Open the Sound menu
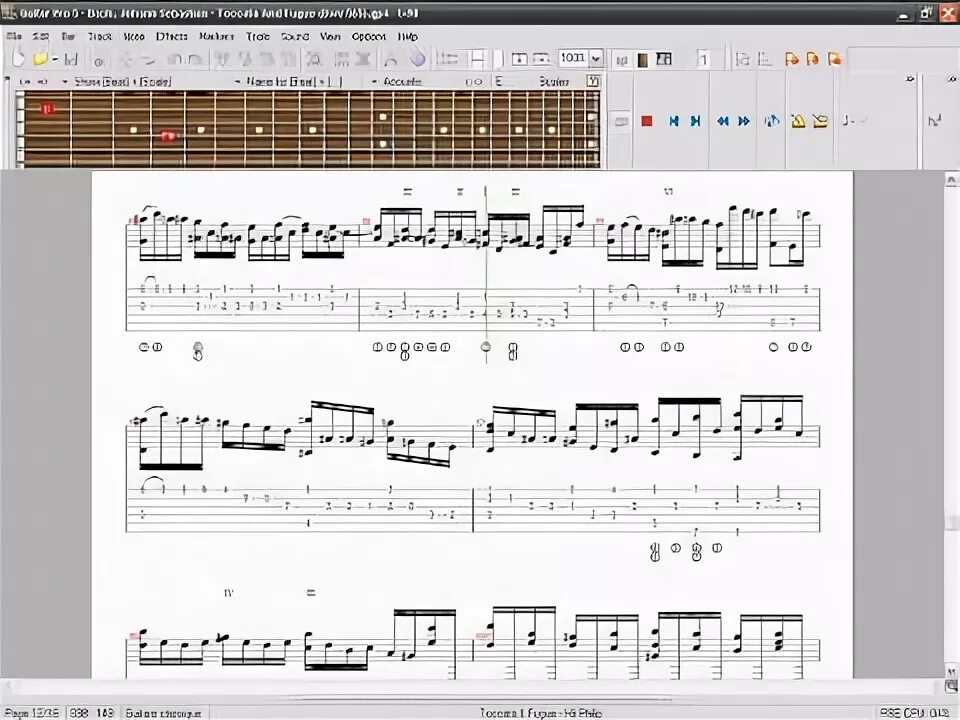Viewport: 960px width, 720px height. tap(295, 37)
